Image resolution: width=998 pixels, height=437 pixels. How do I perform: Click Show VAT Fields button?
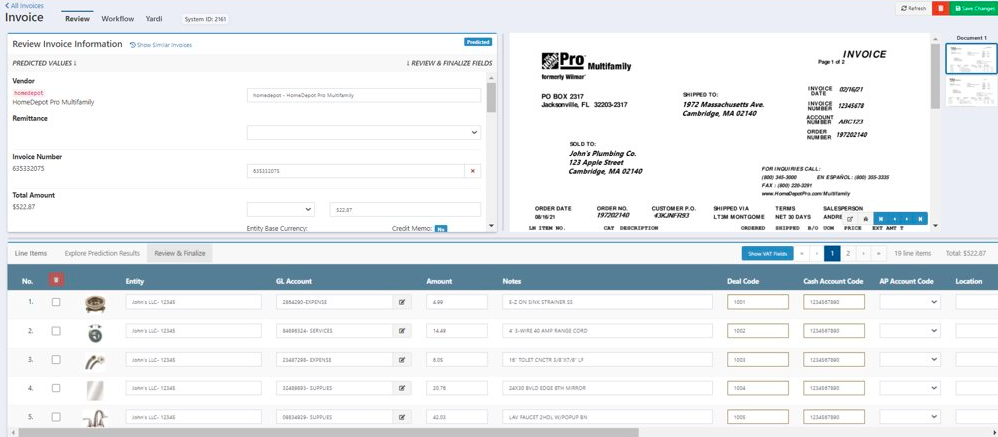(x=768, y=253)
